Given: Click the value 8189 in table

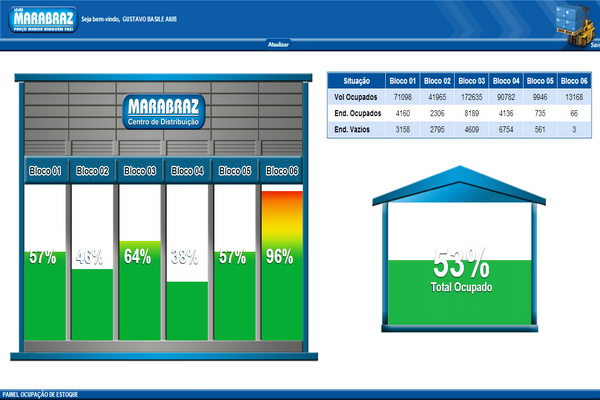Looking at the screenshot, I should coord(472,113).
